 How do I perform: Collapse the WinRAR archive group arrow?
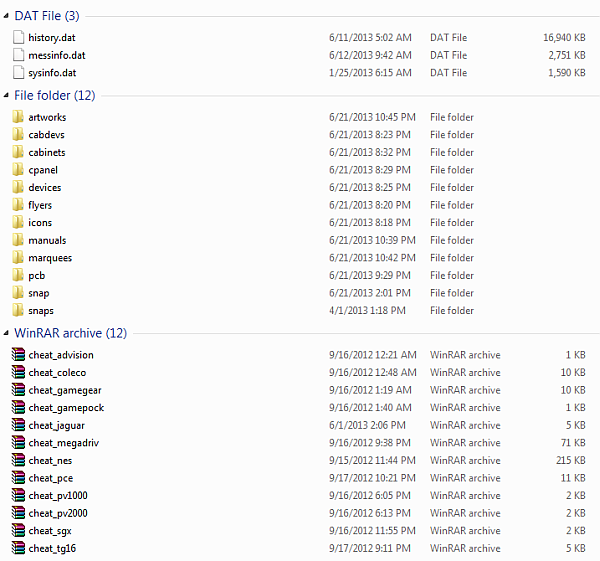coord(6,333)
